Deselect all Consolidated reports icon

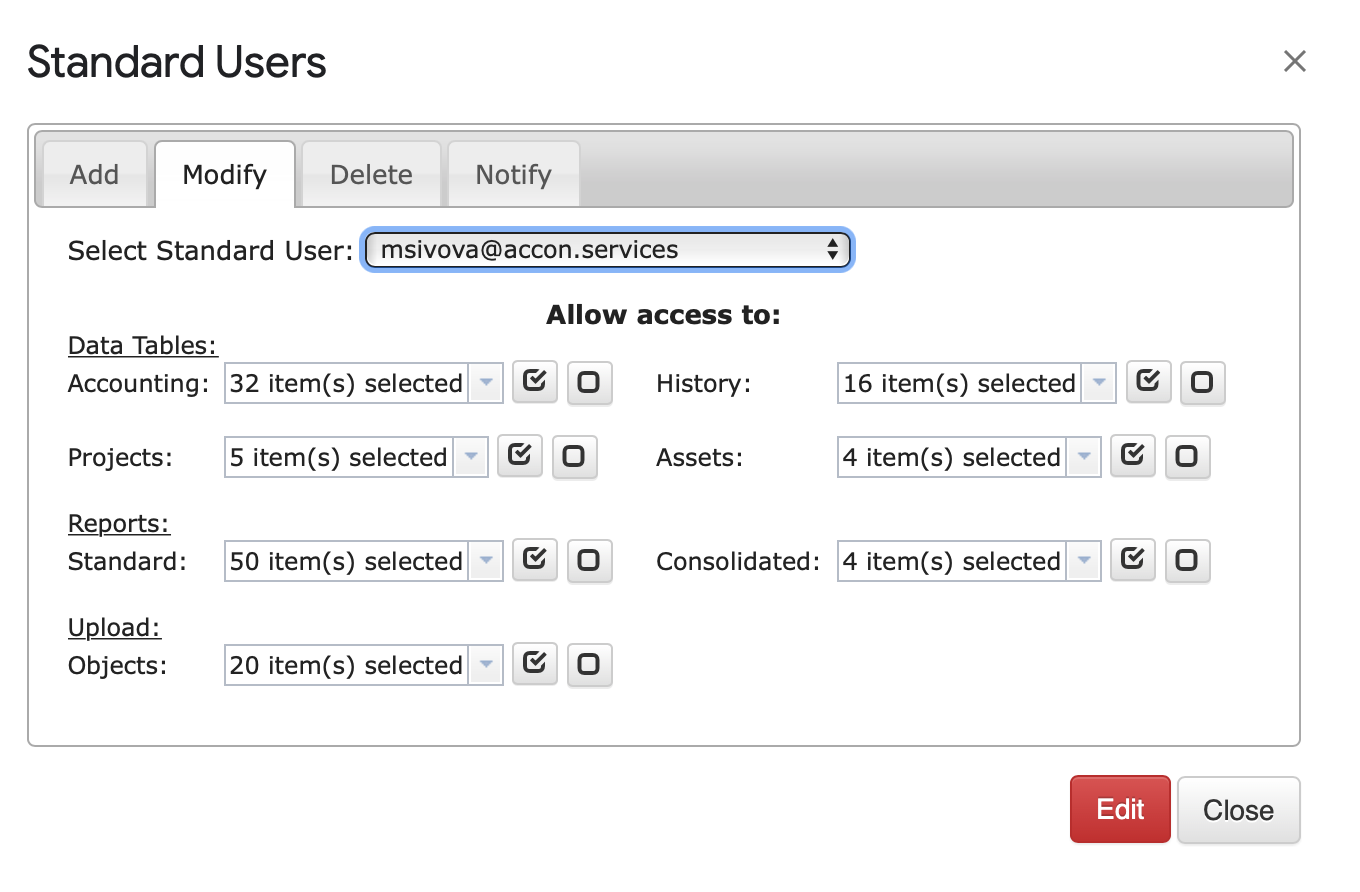(x=1187, y=561)
